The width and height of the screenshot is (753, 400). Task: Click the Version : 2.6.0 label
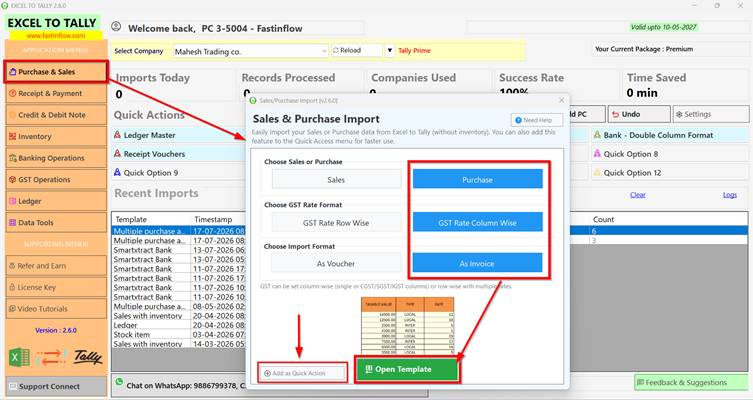tap(56, 330)
